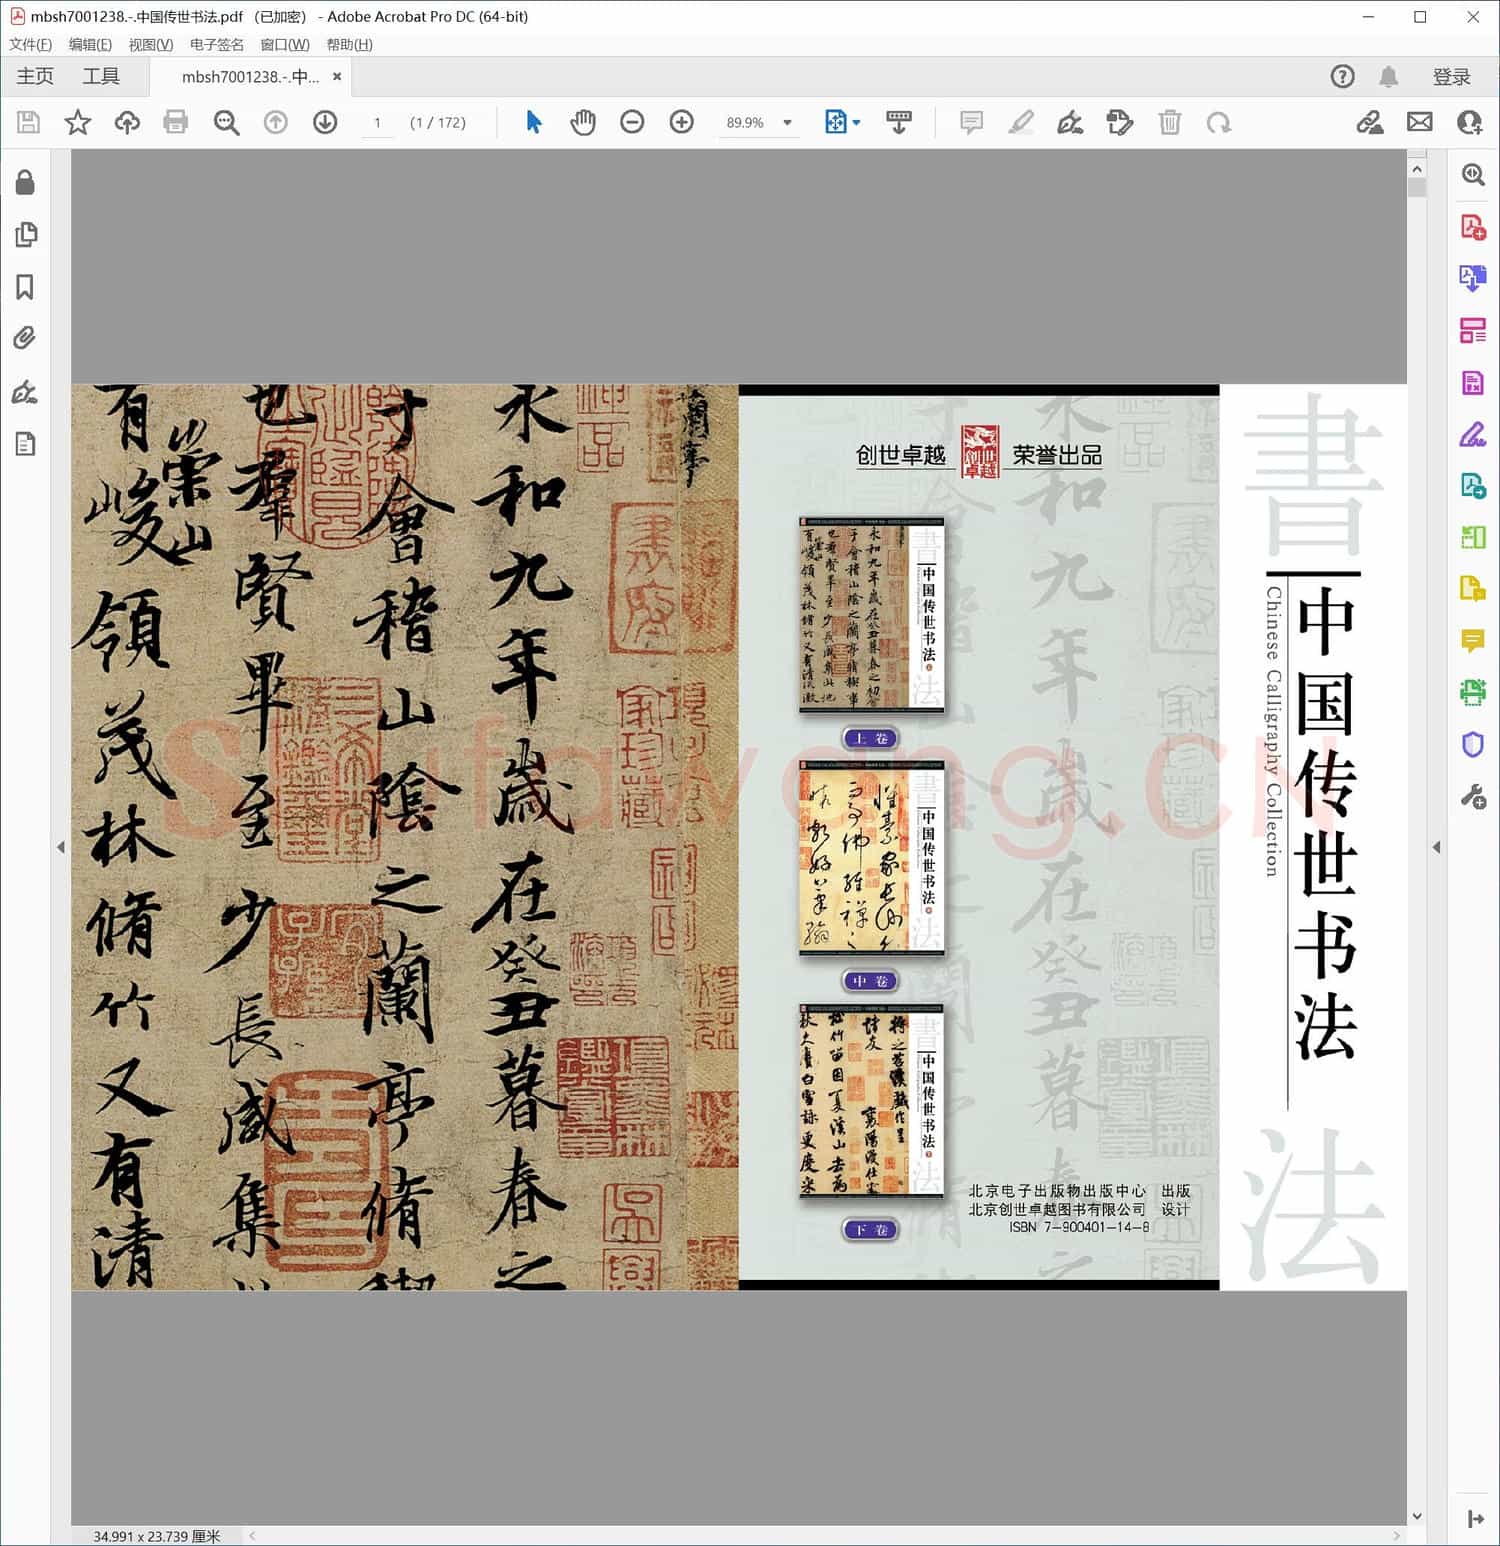This screenshot has width=1500, height=1546.
Task: Click the Send file by email icon
Action: point(1419,122)
